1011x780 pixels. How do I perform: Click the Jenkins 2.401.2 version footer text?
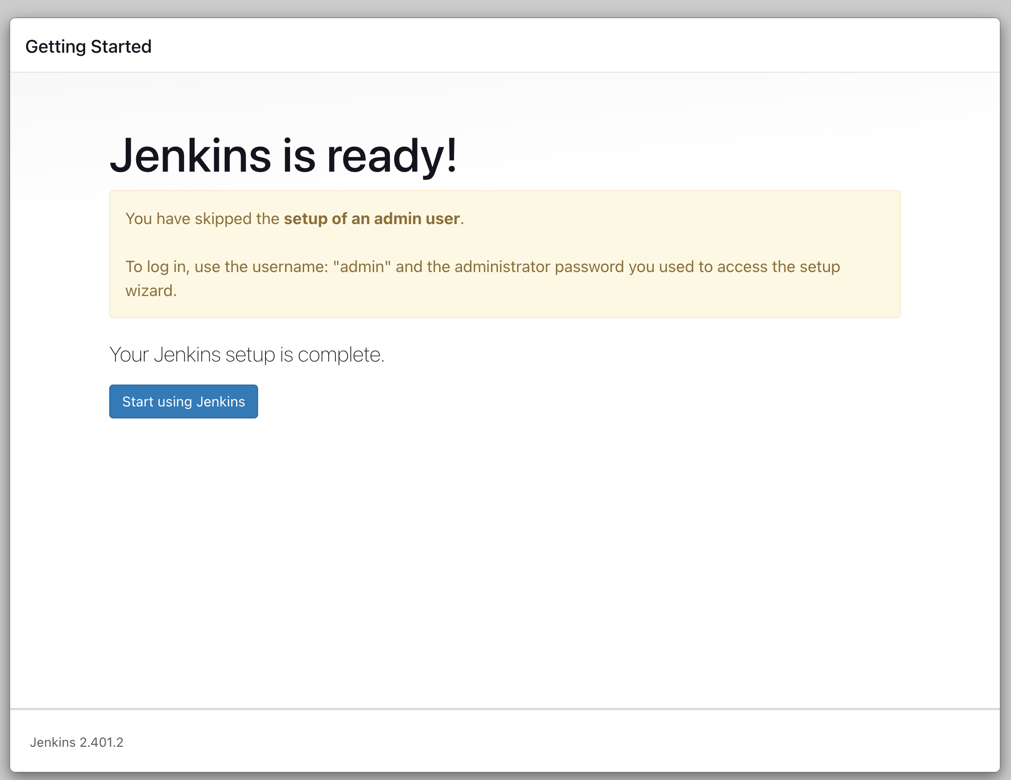77,743
